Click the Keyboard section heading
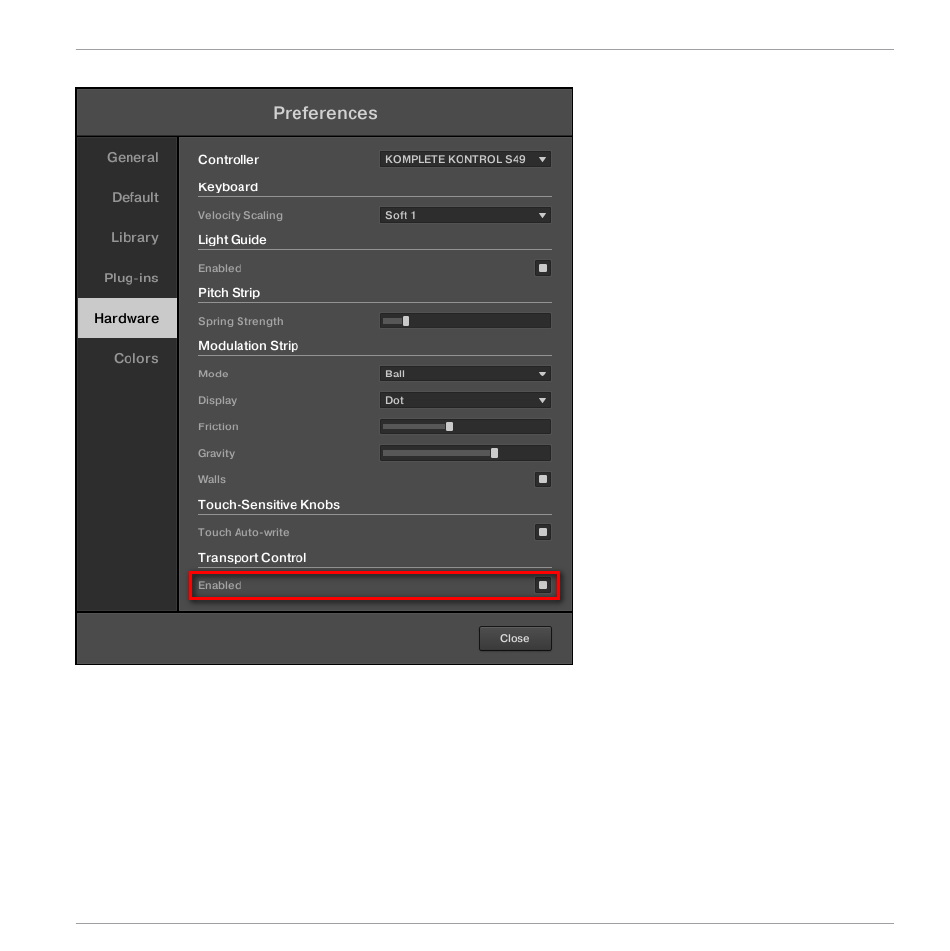Screen dimensions: 950x951 [227, 187]
